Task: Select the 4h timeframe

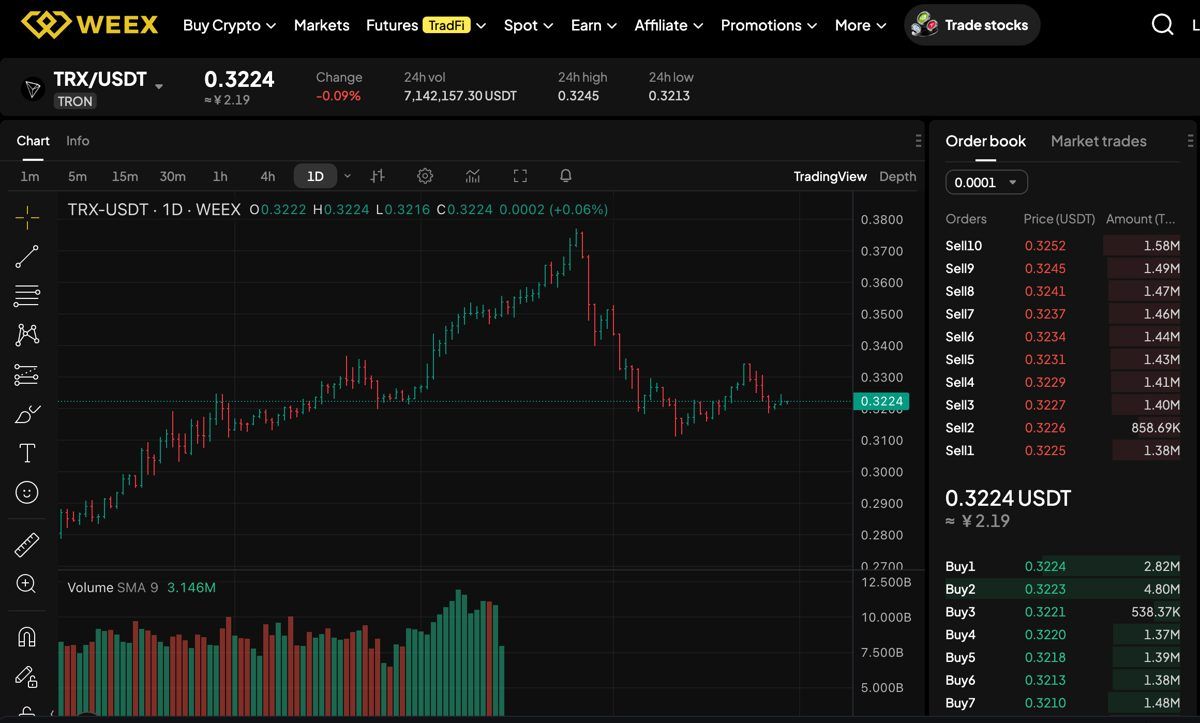Action: [x=268, y=176]
